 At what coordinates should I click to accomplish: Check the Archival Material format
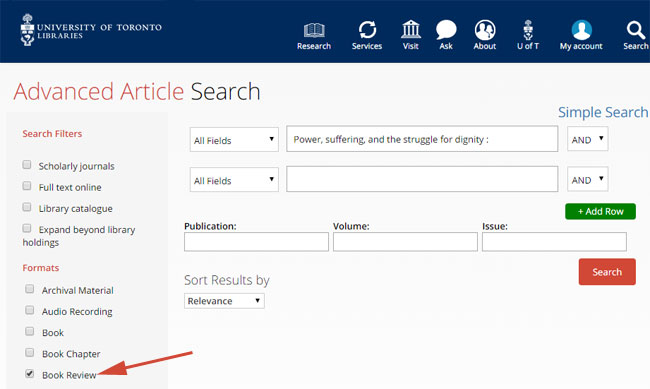29,289
